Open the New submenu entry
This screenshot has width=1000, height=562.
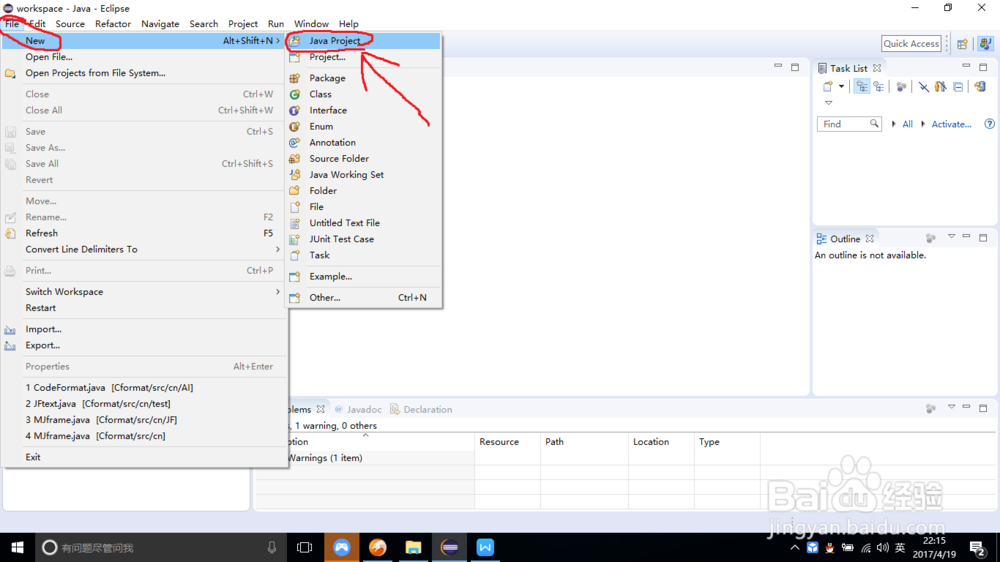click(x=143, y=41)
